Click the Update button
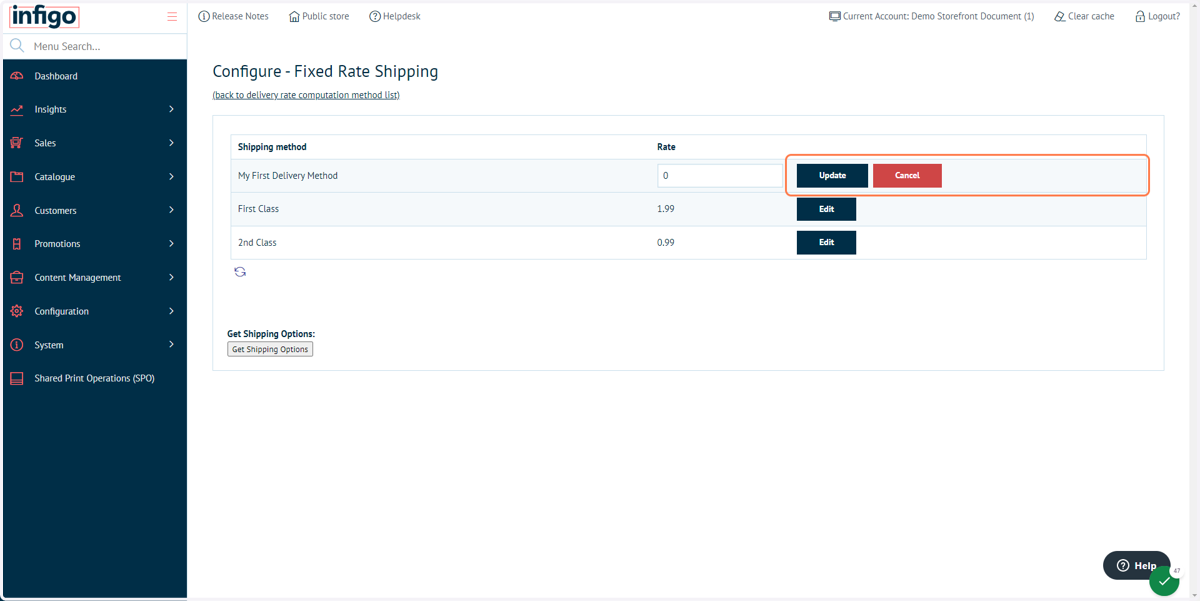 [x=832, y=176]
